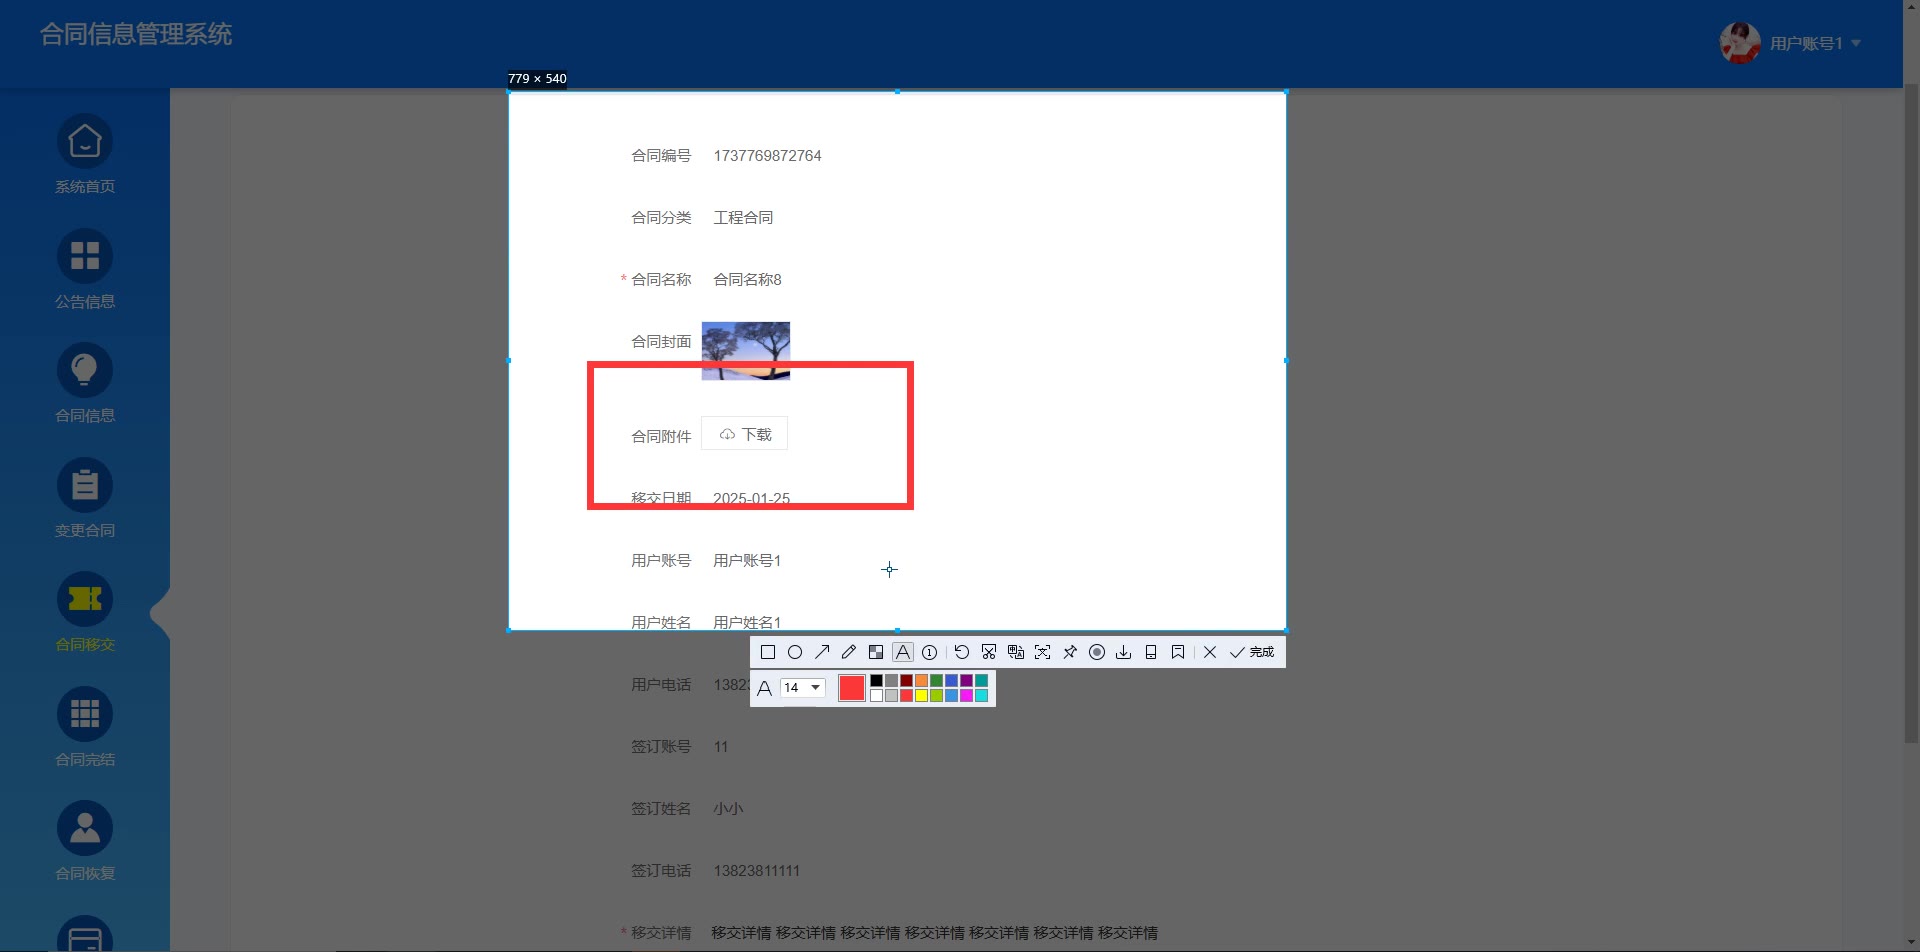Click the 工程合同 category value
The width and height of the screenshot is (1920, 952).
click(743, 218)
